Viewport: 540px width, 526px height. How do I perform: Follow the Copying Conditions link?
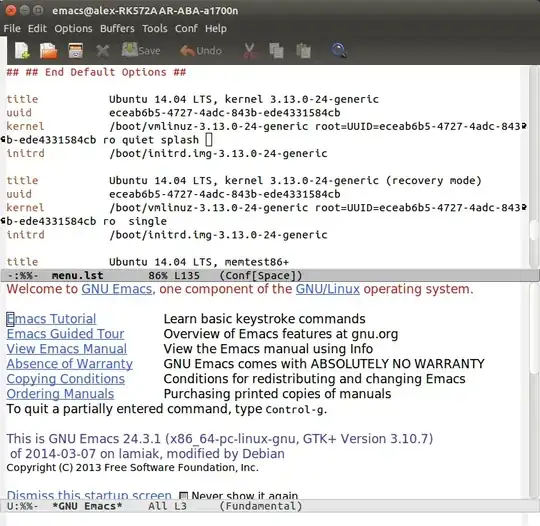(x=66, y=379)
